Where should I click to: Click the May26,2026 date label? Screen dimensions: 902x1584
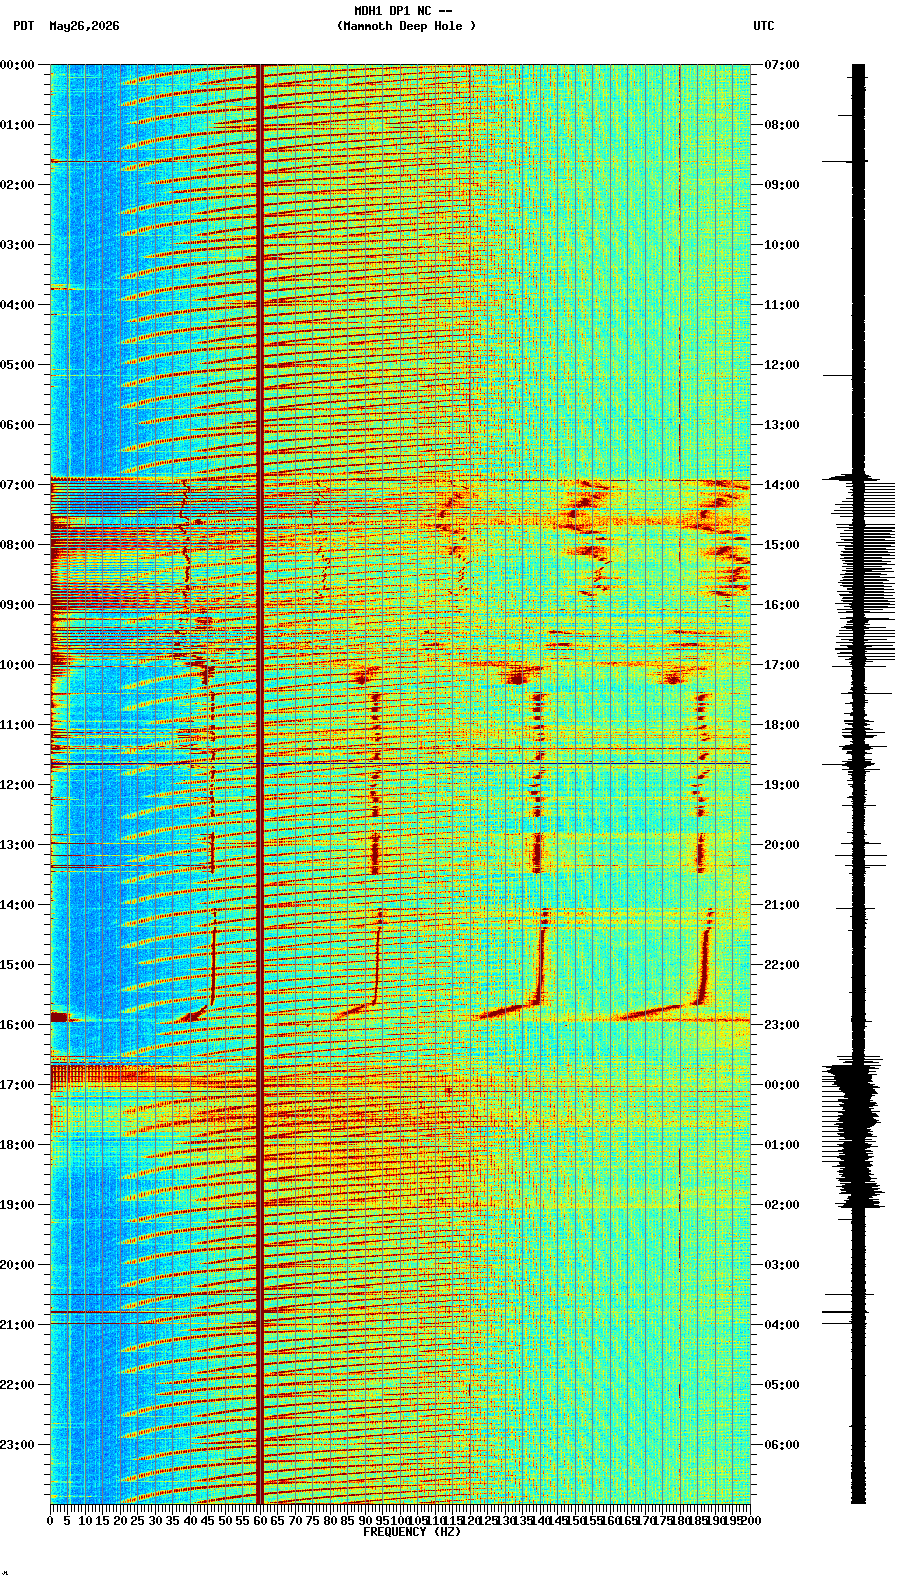tap(84, 26)
